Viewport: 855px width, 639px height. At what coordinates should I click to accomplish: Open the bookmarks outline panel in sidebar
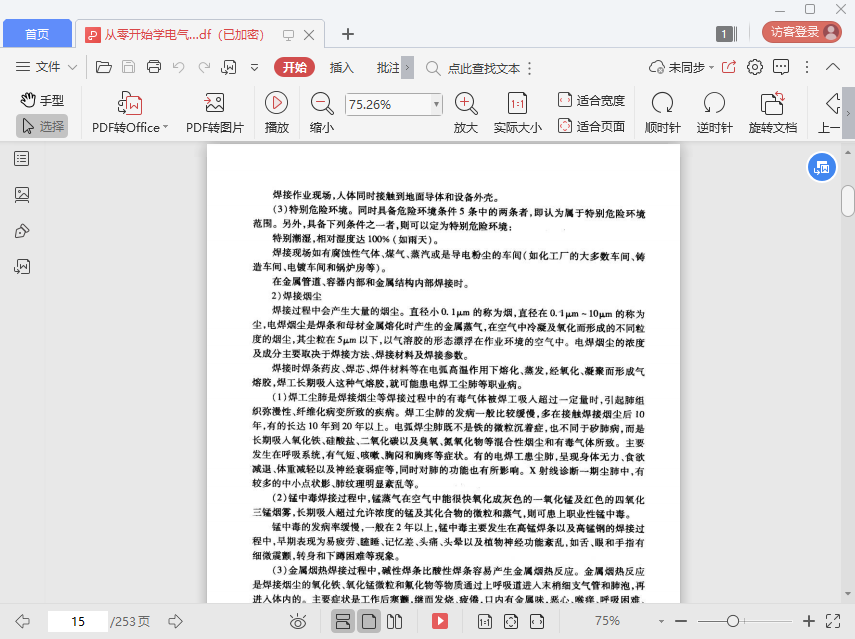(x=22, y=159)
